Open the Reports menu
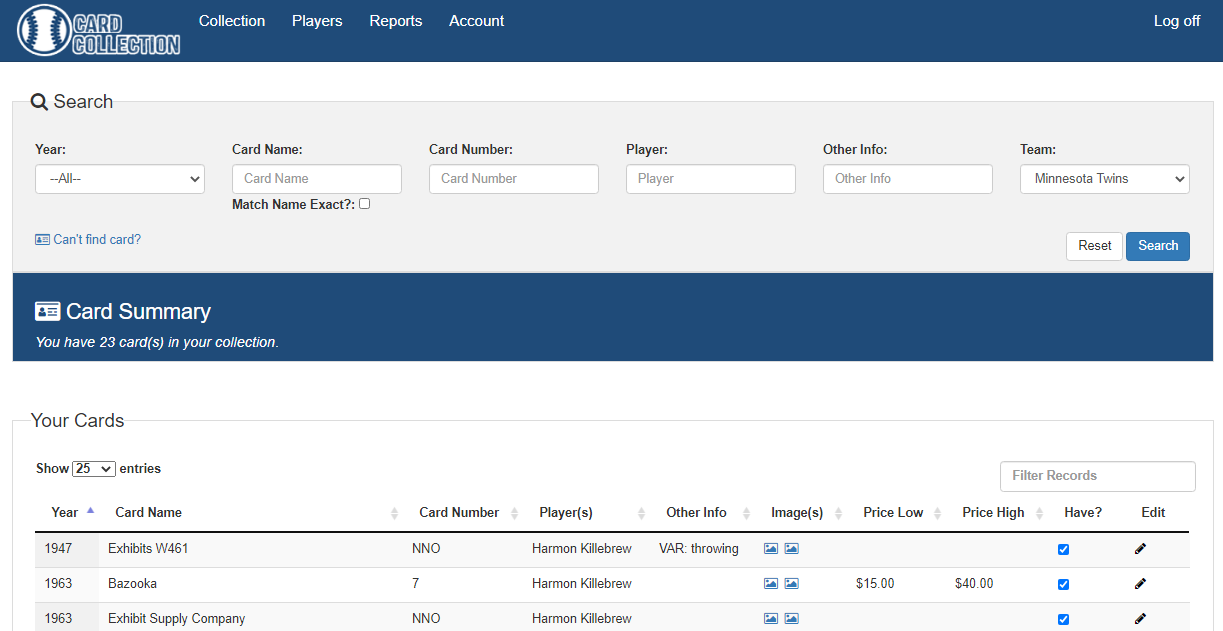 click(395, 21)
